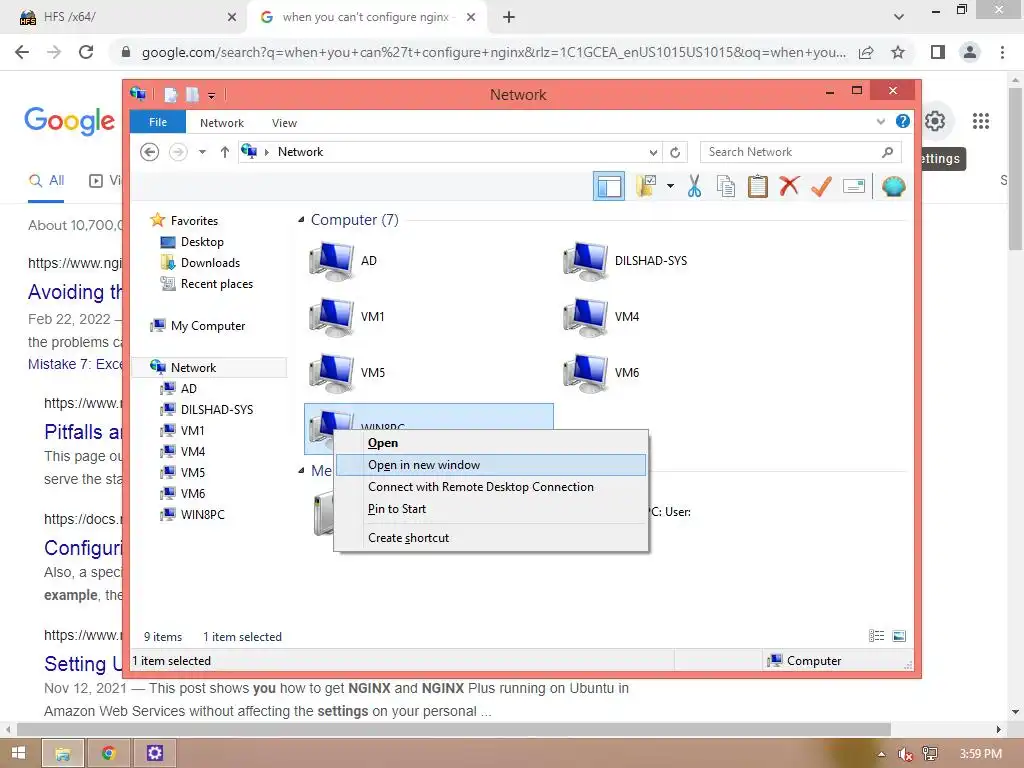Viewport: 1024px width, 768px height.
Task: Click Favorites in navigation pane
Action: [x=194, y=221]
